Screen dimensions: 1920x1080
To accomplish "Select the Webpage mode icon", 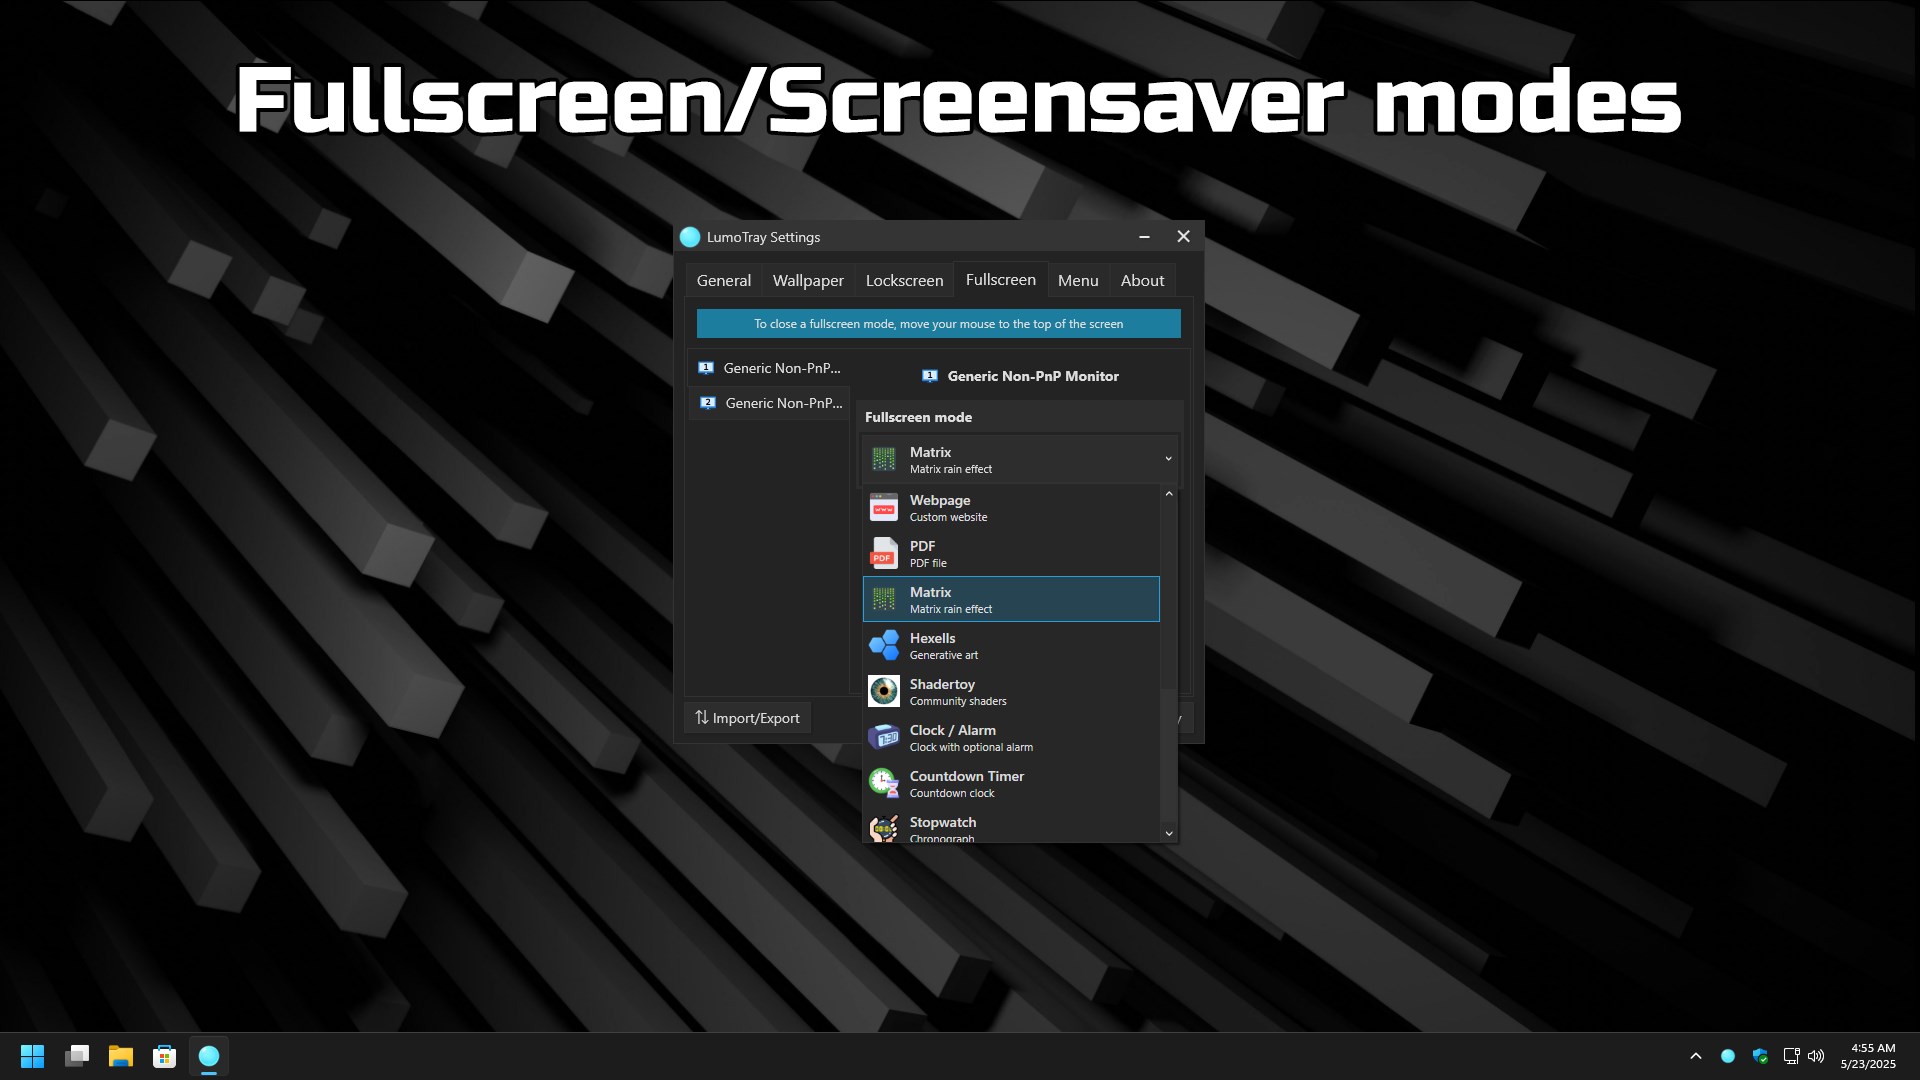I will (x=883, y=508).
